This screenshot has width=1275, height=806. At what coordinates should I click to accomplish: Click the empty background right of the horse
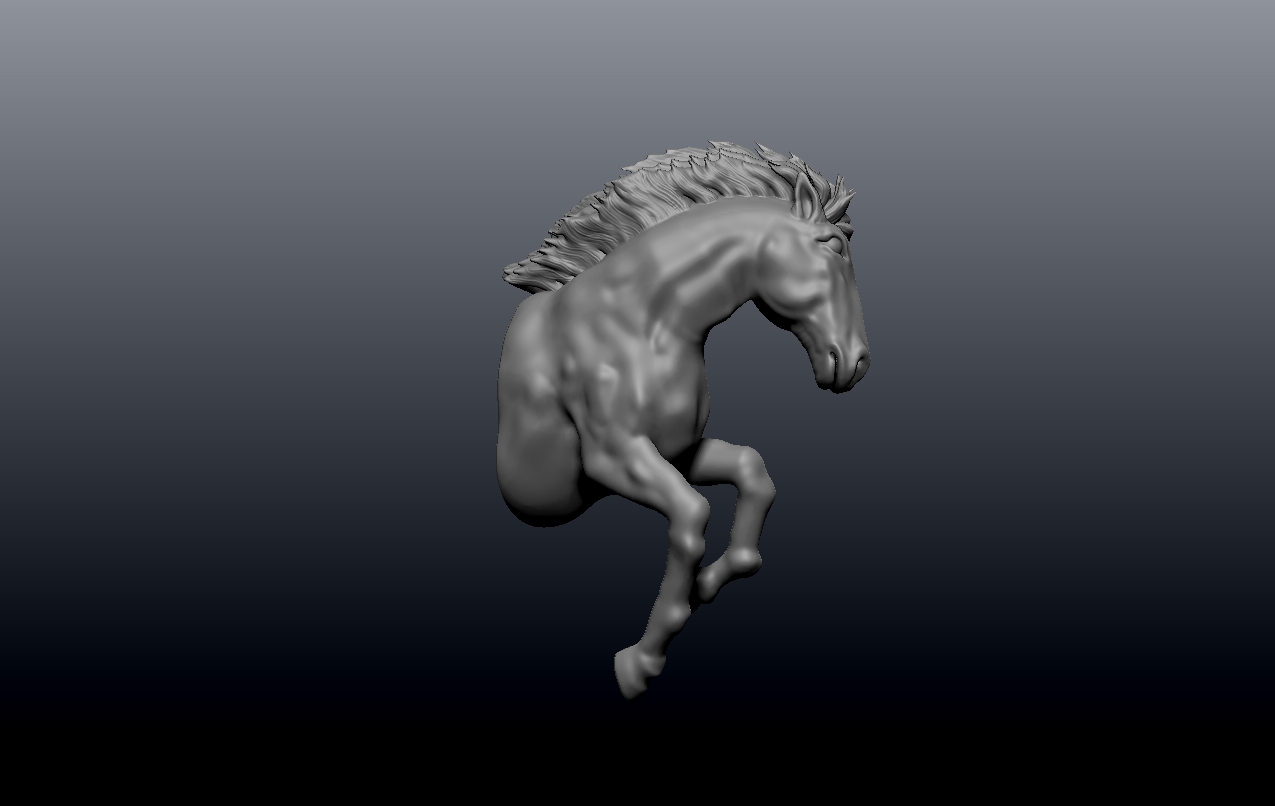[1050, 400]
